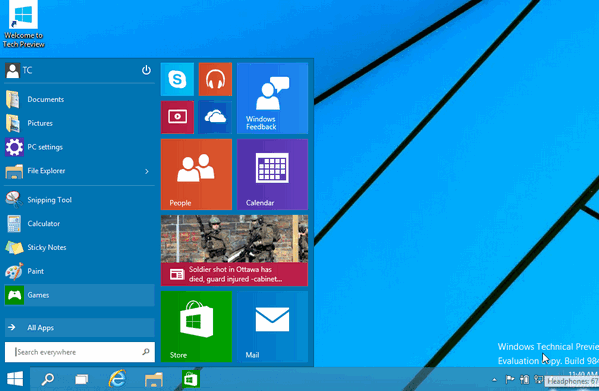This screenshot has height=391, width=599.
Task: Open File Explorer from the taskbar
Action: 154,380
